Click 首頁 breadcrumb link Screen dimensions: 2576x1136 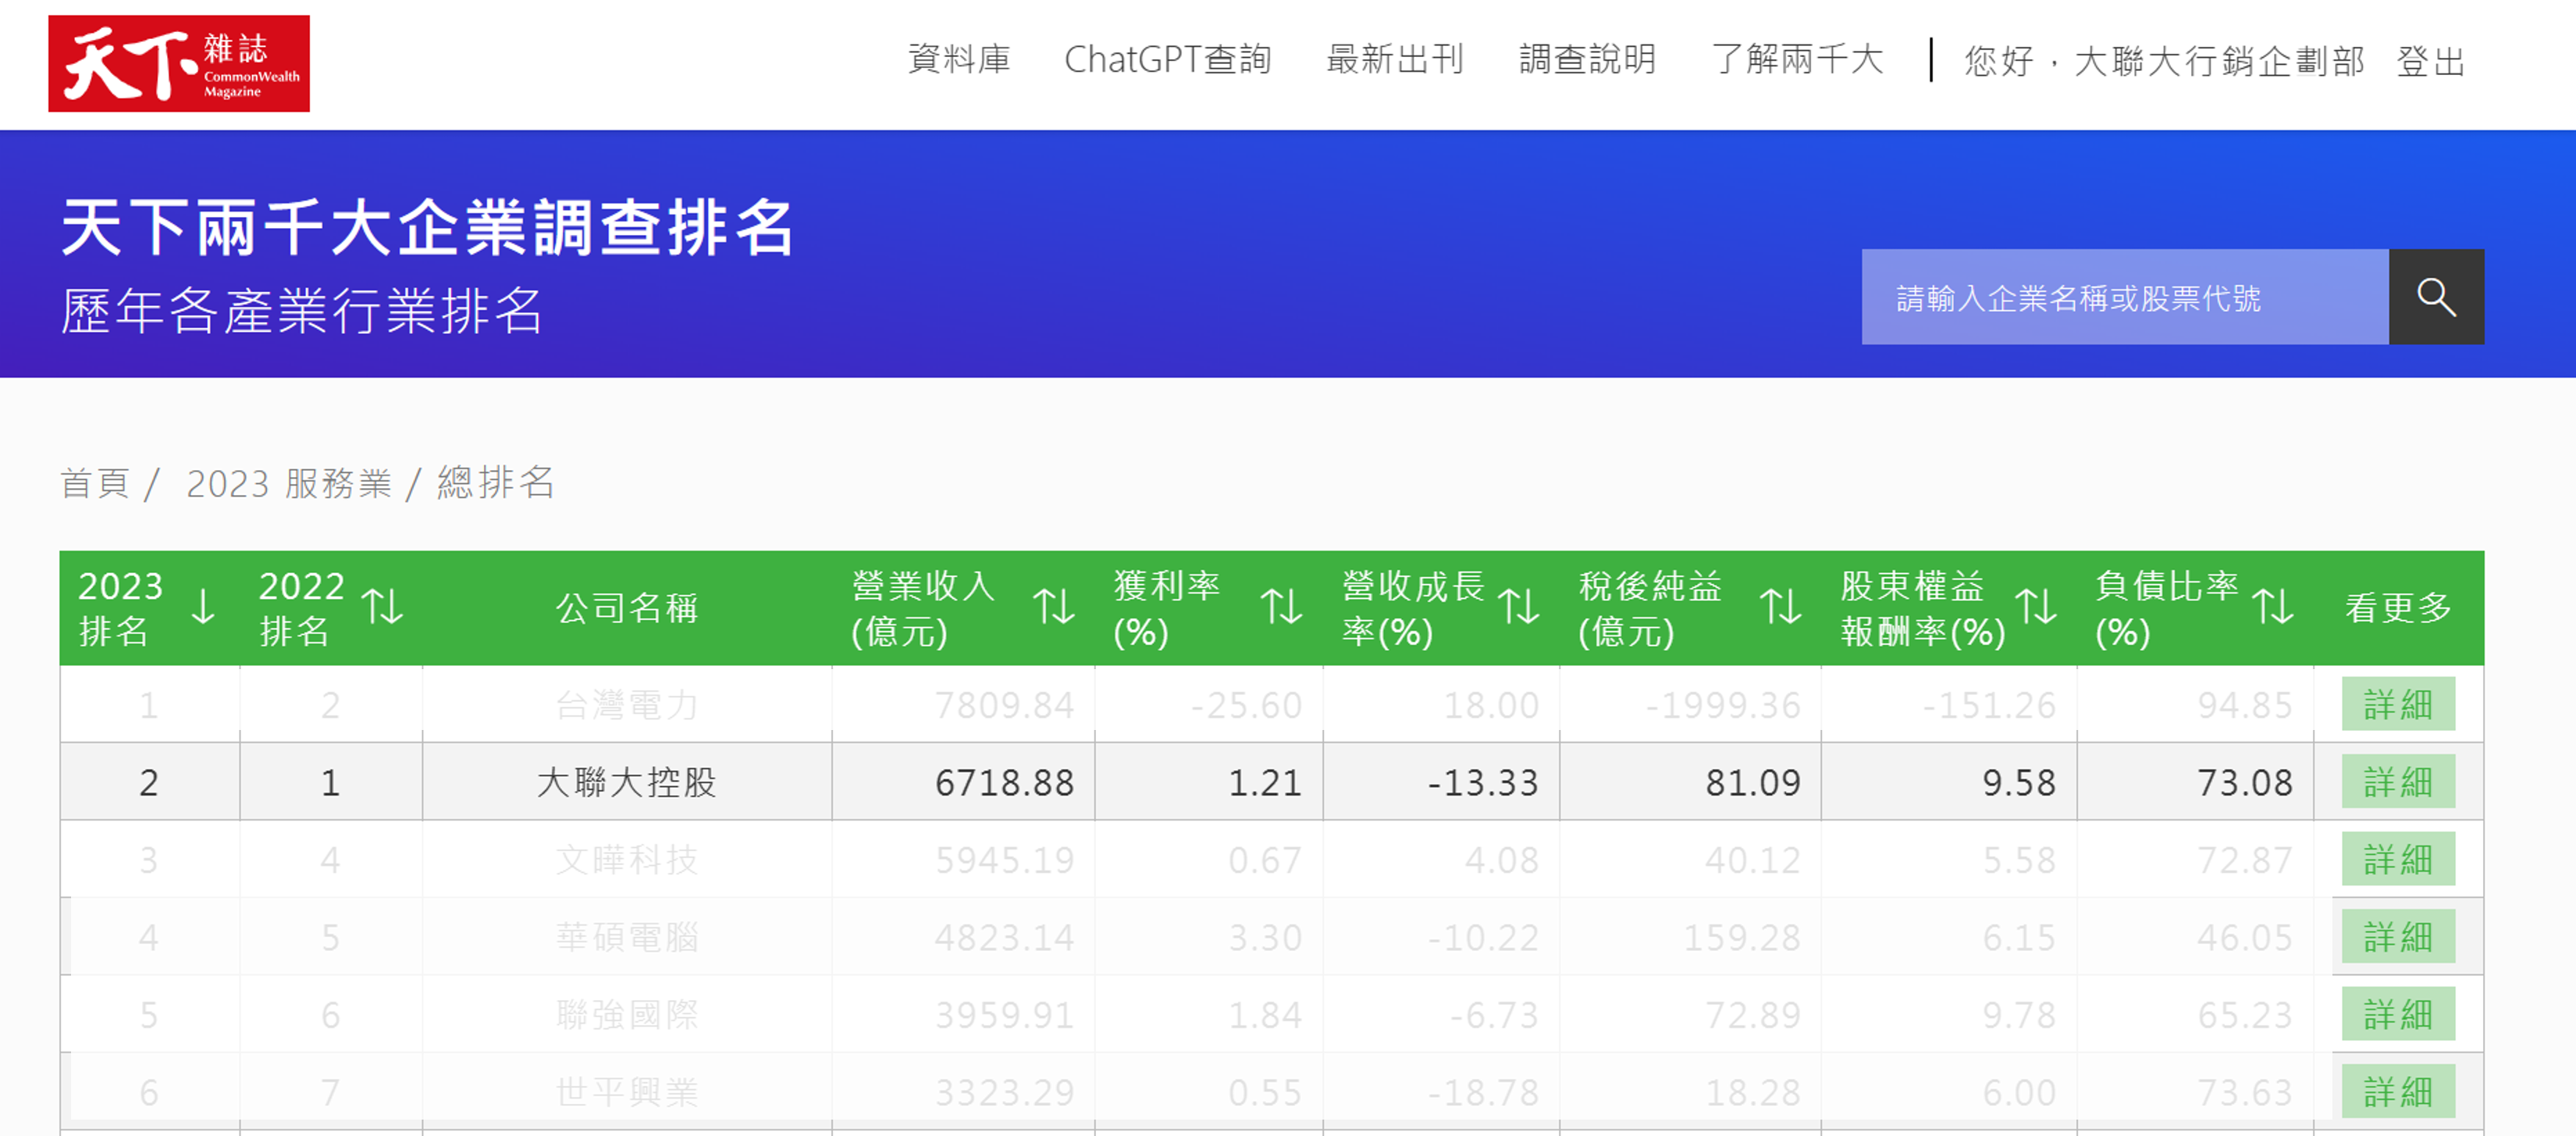pyautogui.click(x=95, y=483)
